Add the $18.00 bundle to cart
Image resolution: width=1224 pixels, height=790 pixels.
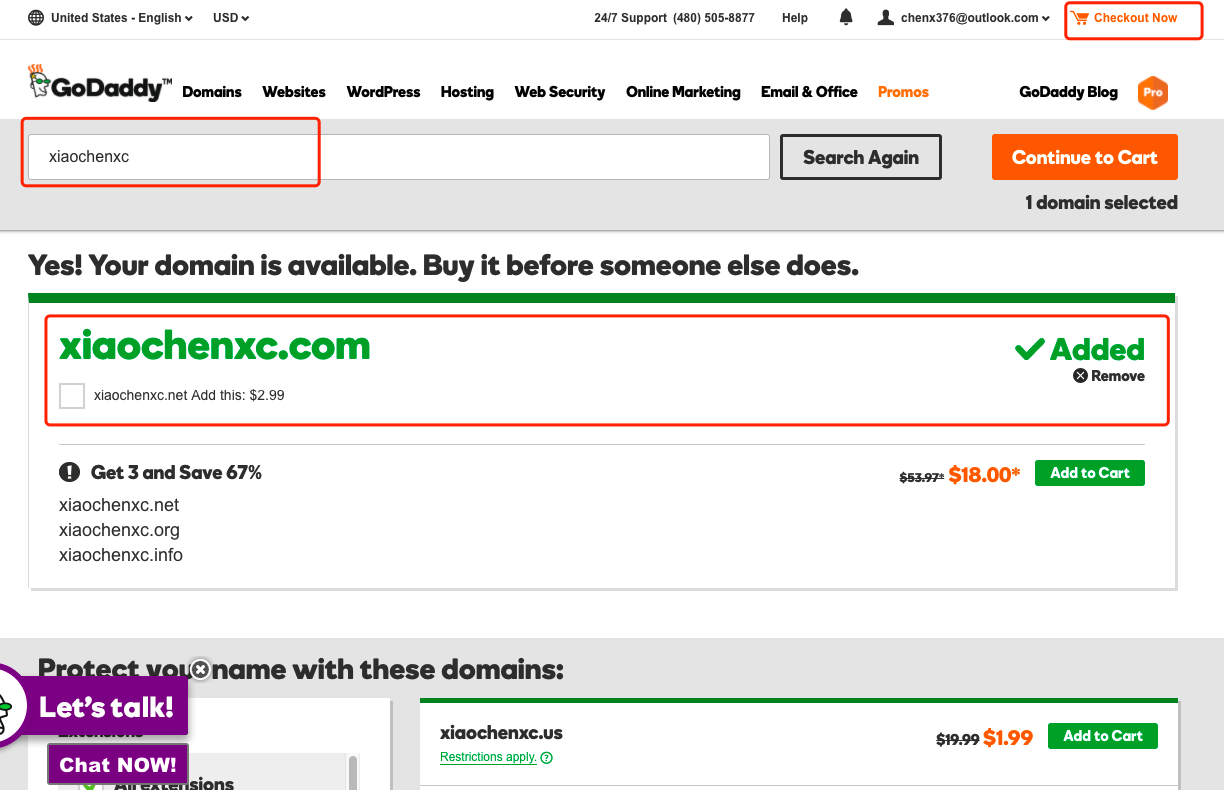(x=1090, y=473)
